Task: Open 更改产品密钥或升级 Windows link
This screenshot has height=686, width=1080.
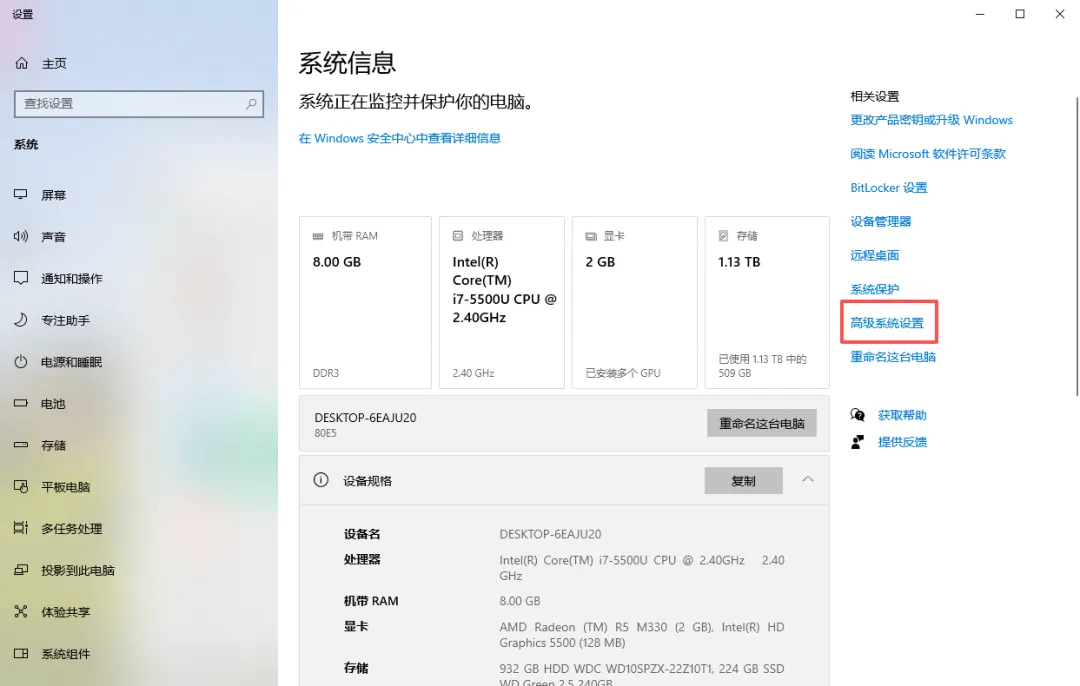Action: coord(931,120)
